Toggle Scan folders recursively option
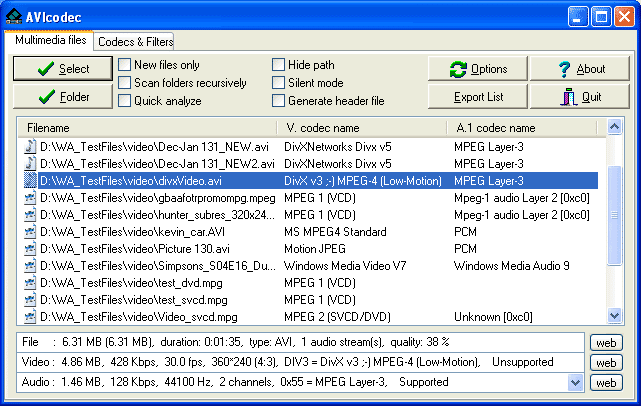 (x=125, y=83)
